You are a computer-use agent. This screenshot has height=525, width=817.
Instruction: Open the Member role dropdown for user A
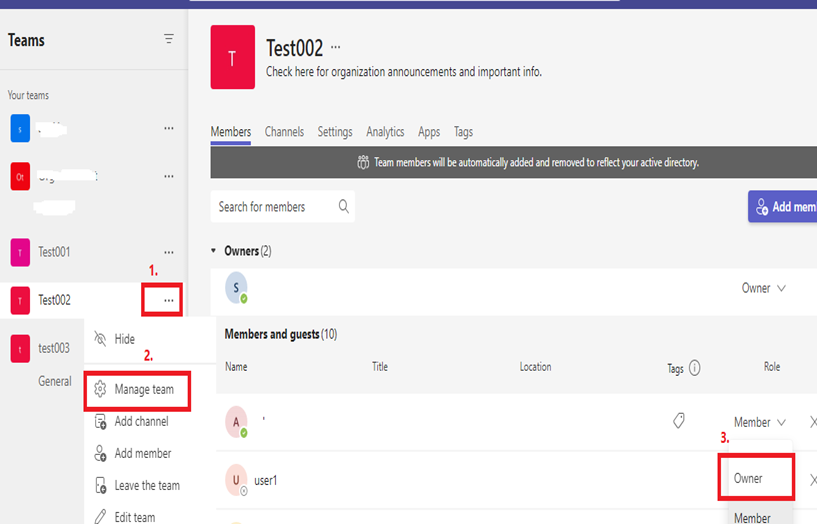[760, 422]
